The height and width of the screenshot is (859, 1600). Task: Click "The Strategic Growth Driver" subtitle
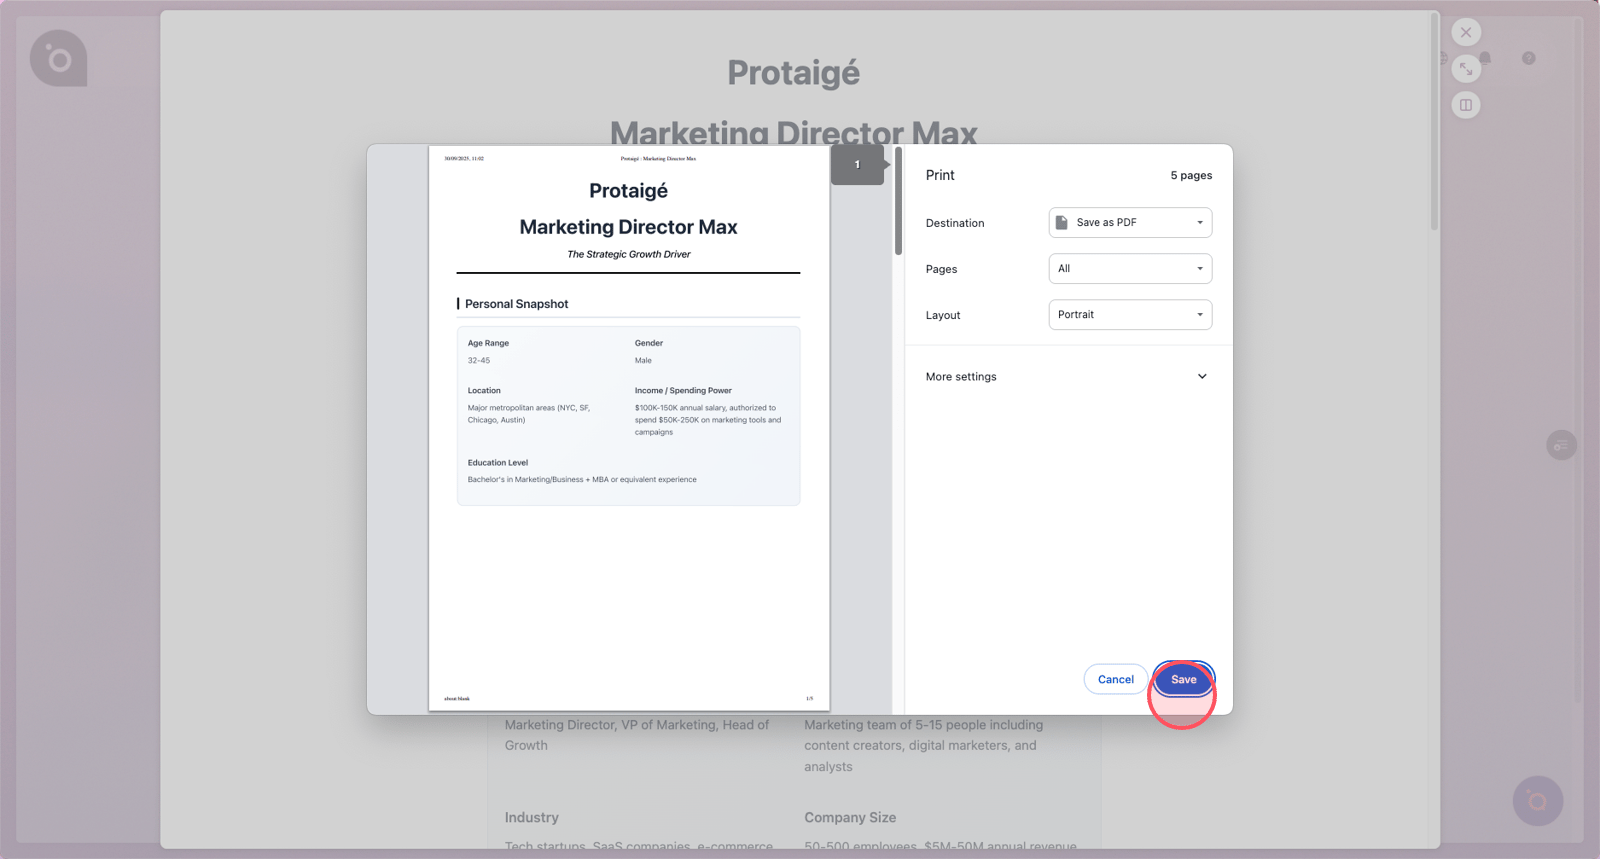click(629, 254)
